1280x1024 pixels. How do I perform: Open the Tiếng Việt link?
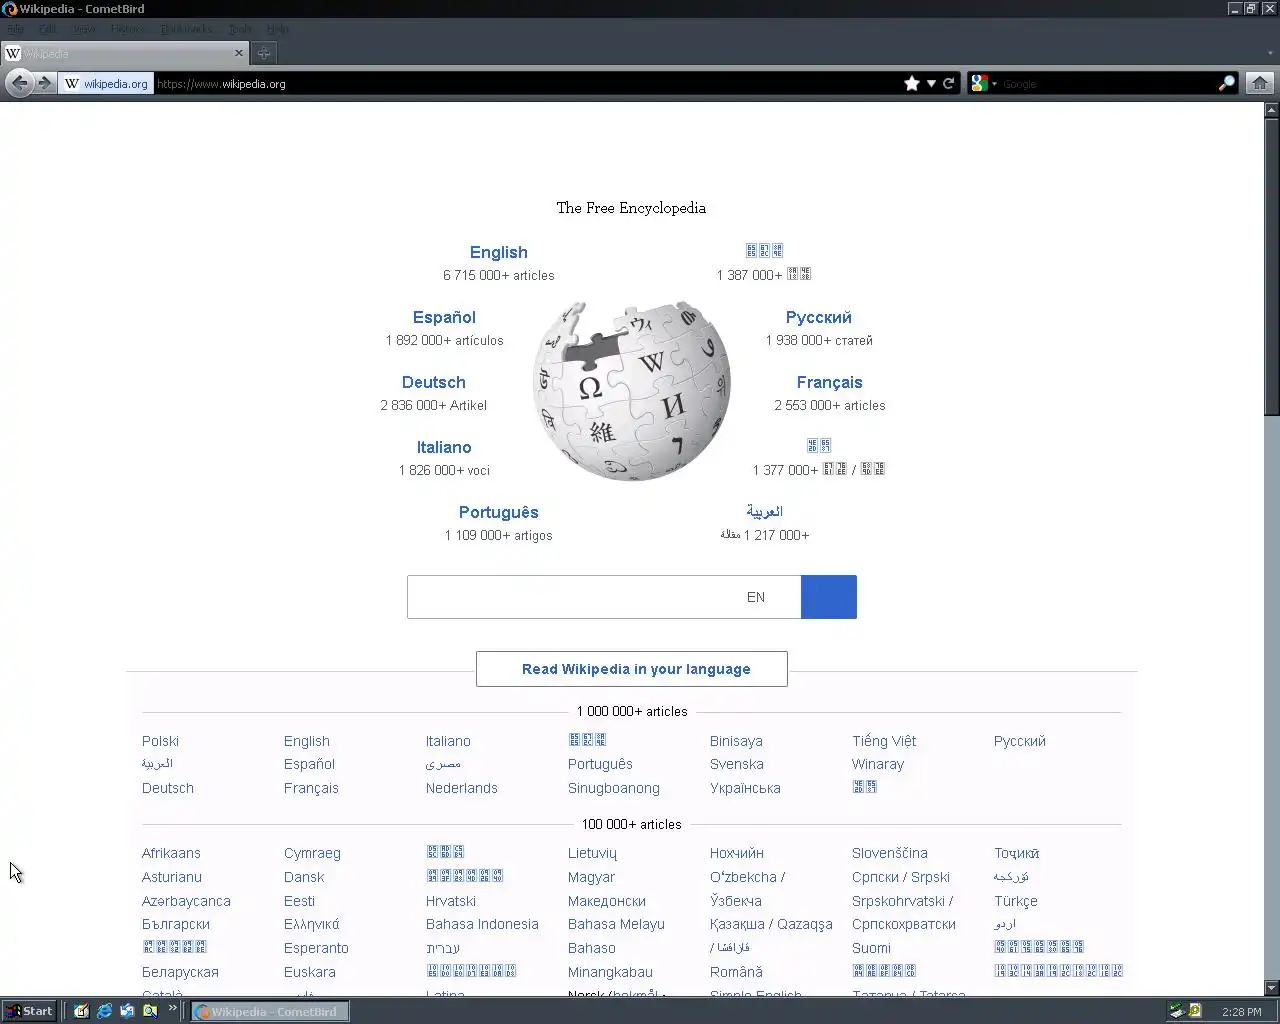884,741
